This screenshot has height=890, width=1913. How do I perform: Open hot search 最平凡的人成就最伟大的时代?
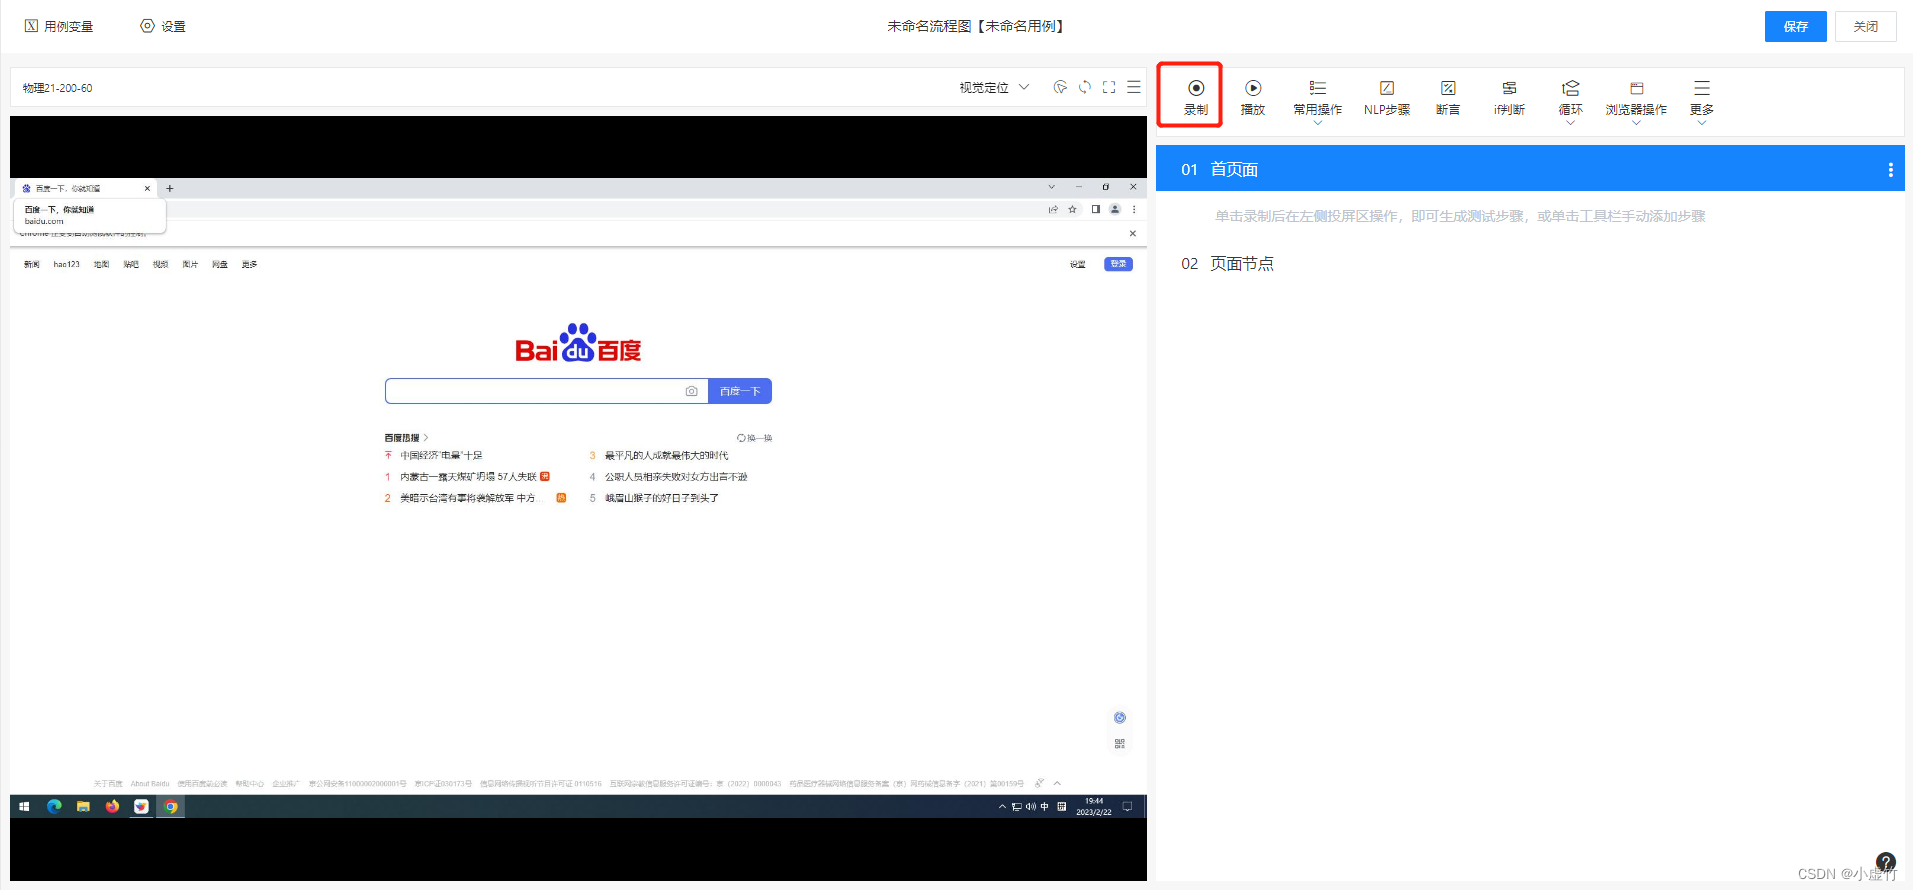click(666, 455)
